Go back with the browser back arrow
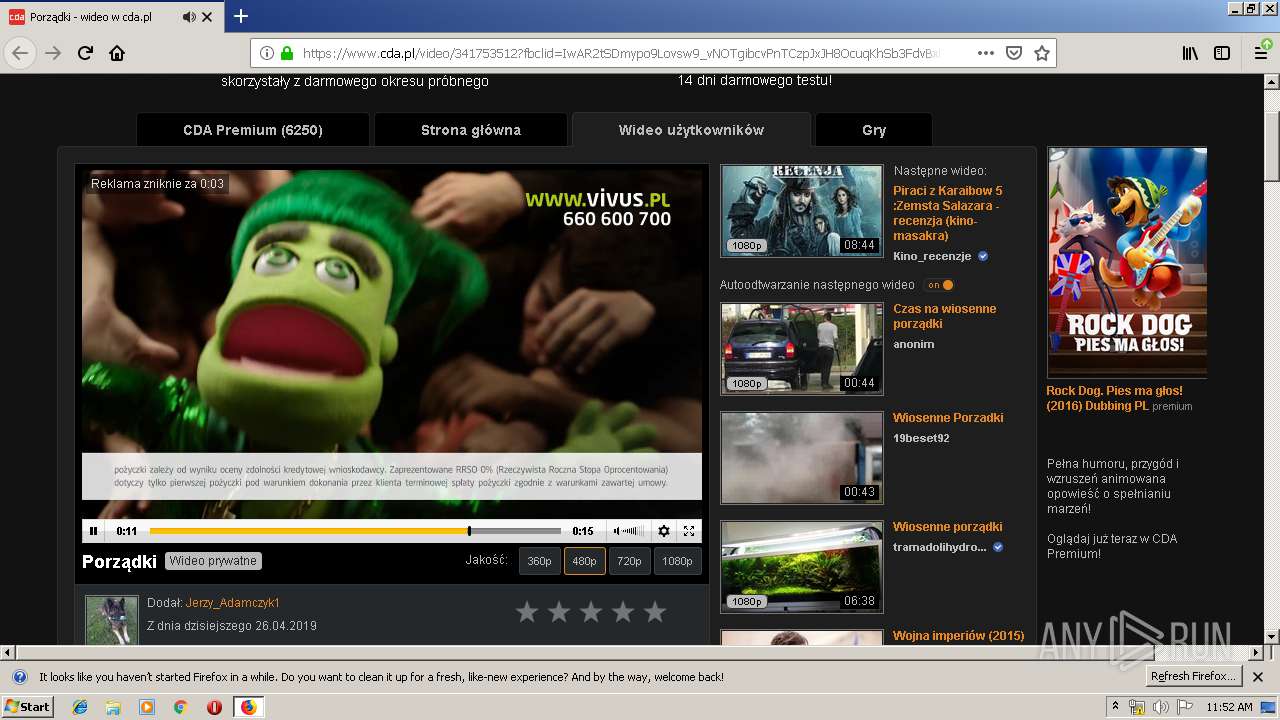 20,53
